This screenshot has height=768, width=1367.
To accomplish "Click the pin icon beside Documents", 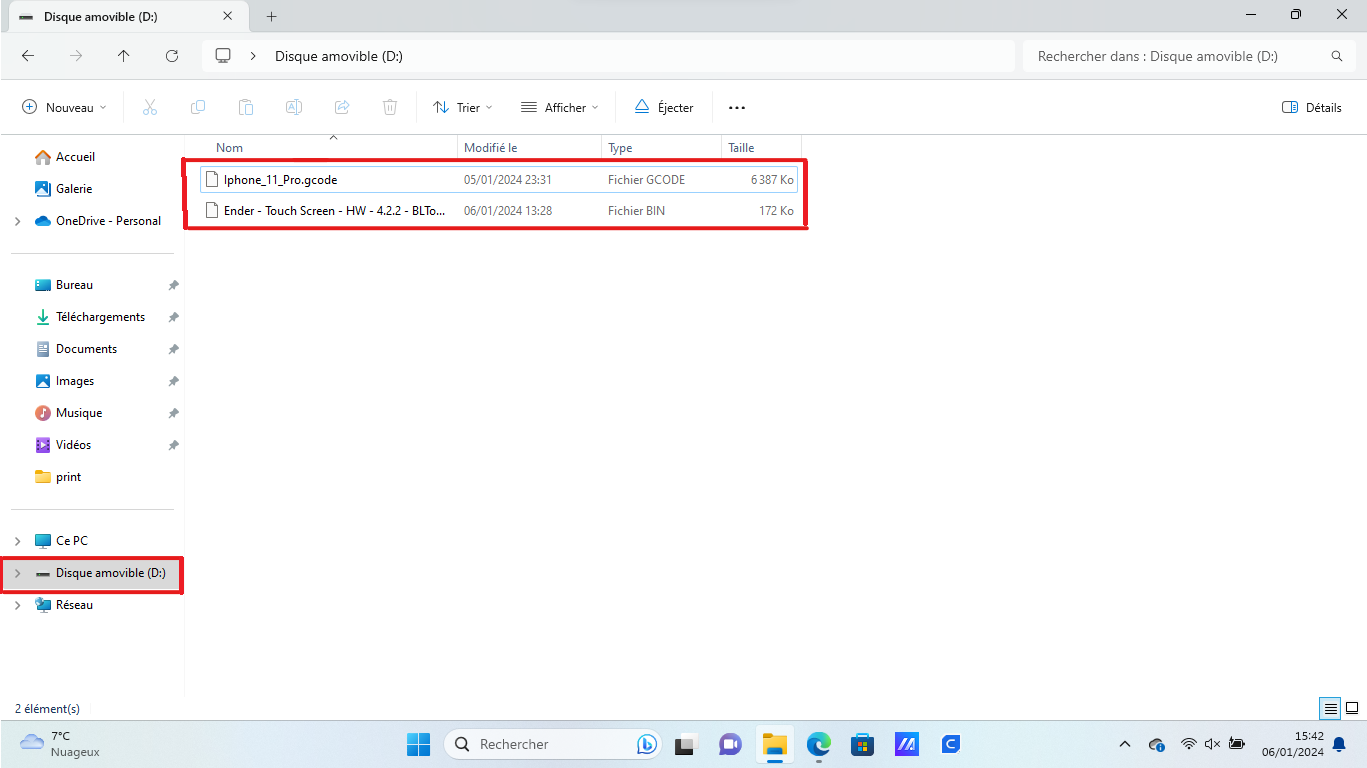I will [x=173, y=349].
